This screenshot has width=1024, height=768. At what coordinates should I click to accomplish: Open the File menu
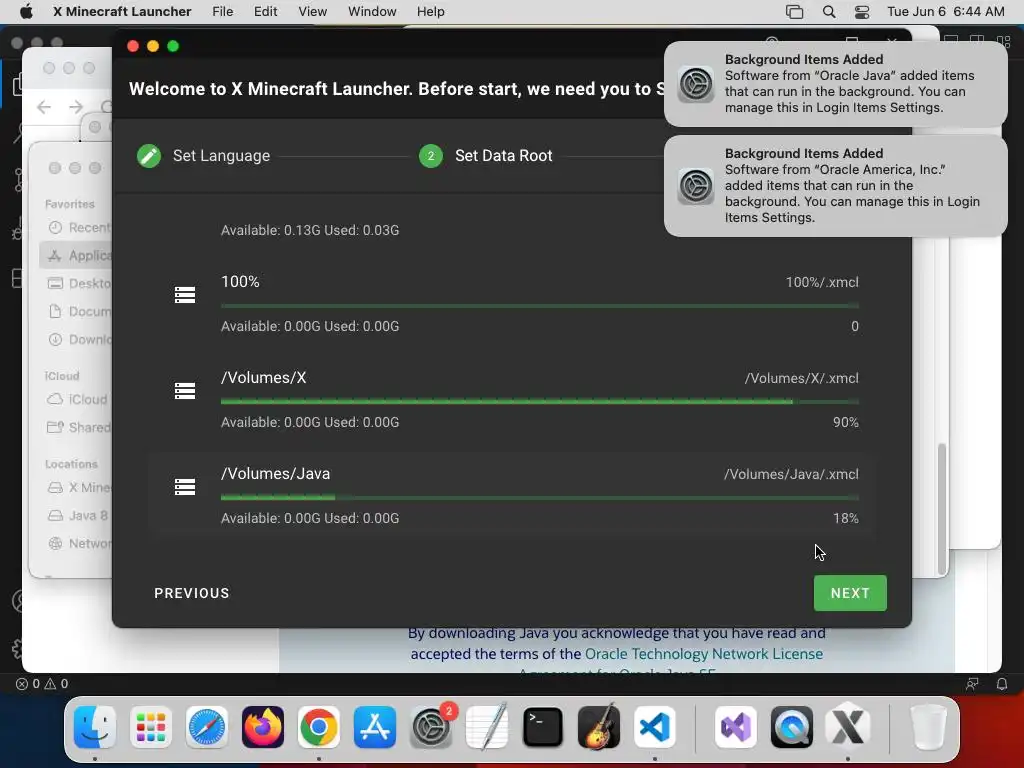[223, 12]
